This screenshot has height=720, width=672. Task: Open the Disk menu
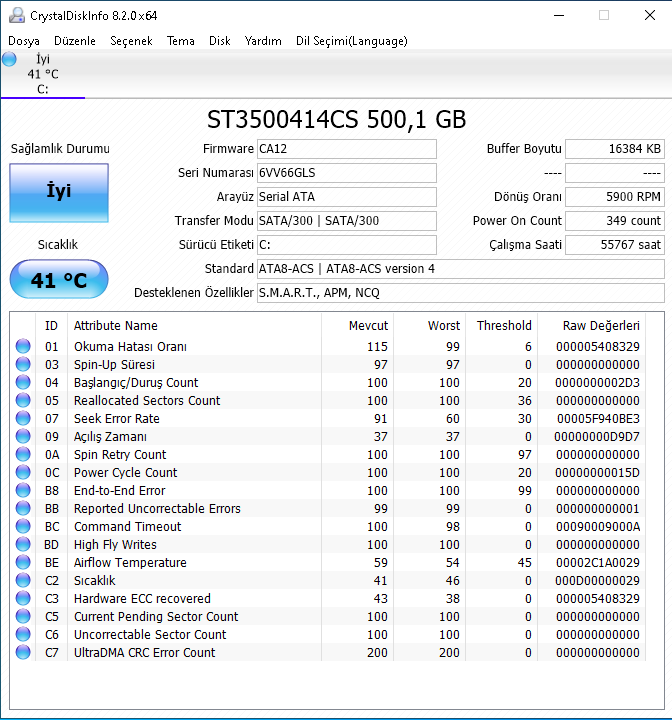(220, 41)
